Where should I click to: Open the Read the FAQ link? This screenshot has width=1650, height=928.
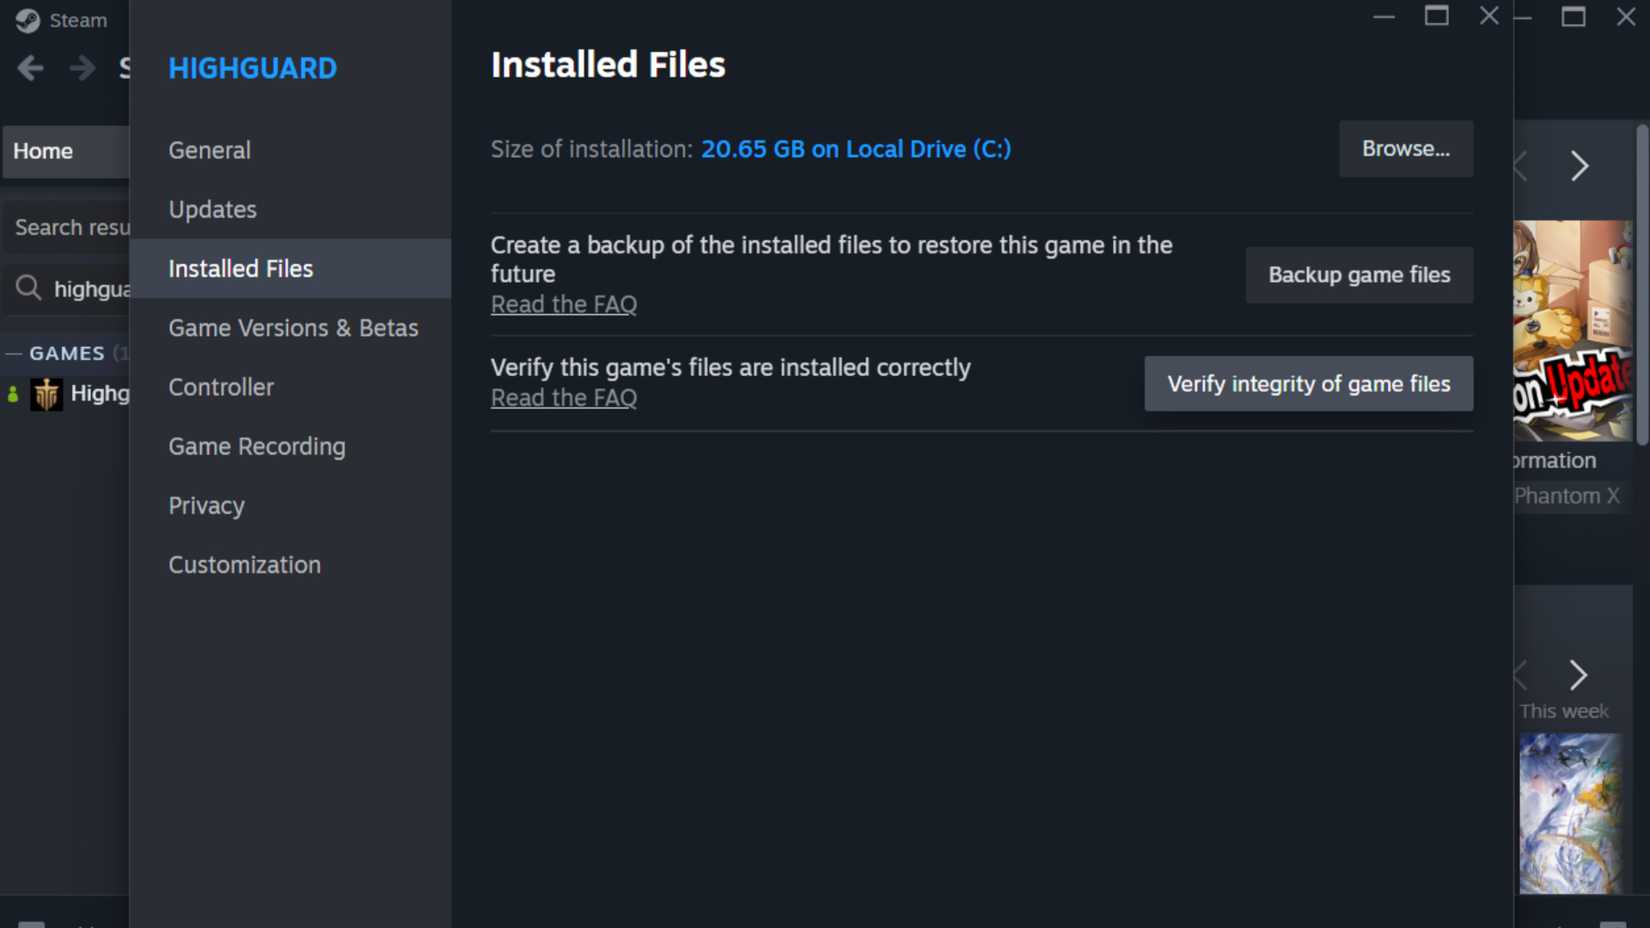coord(563,304)
